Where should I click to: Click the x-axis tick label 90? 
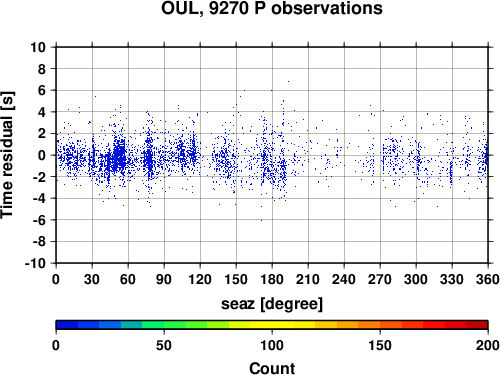164,279
